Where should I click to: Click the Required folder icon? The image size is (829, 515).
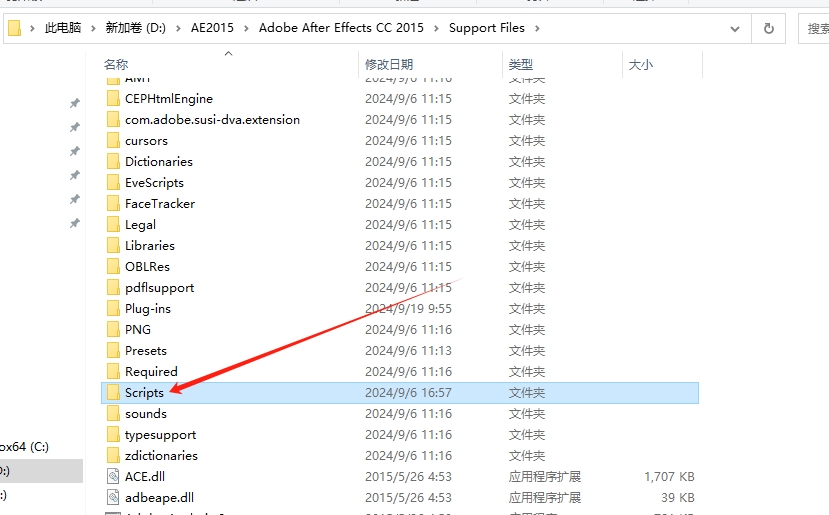point(113,371)
